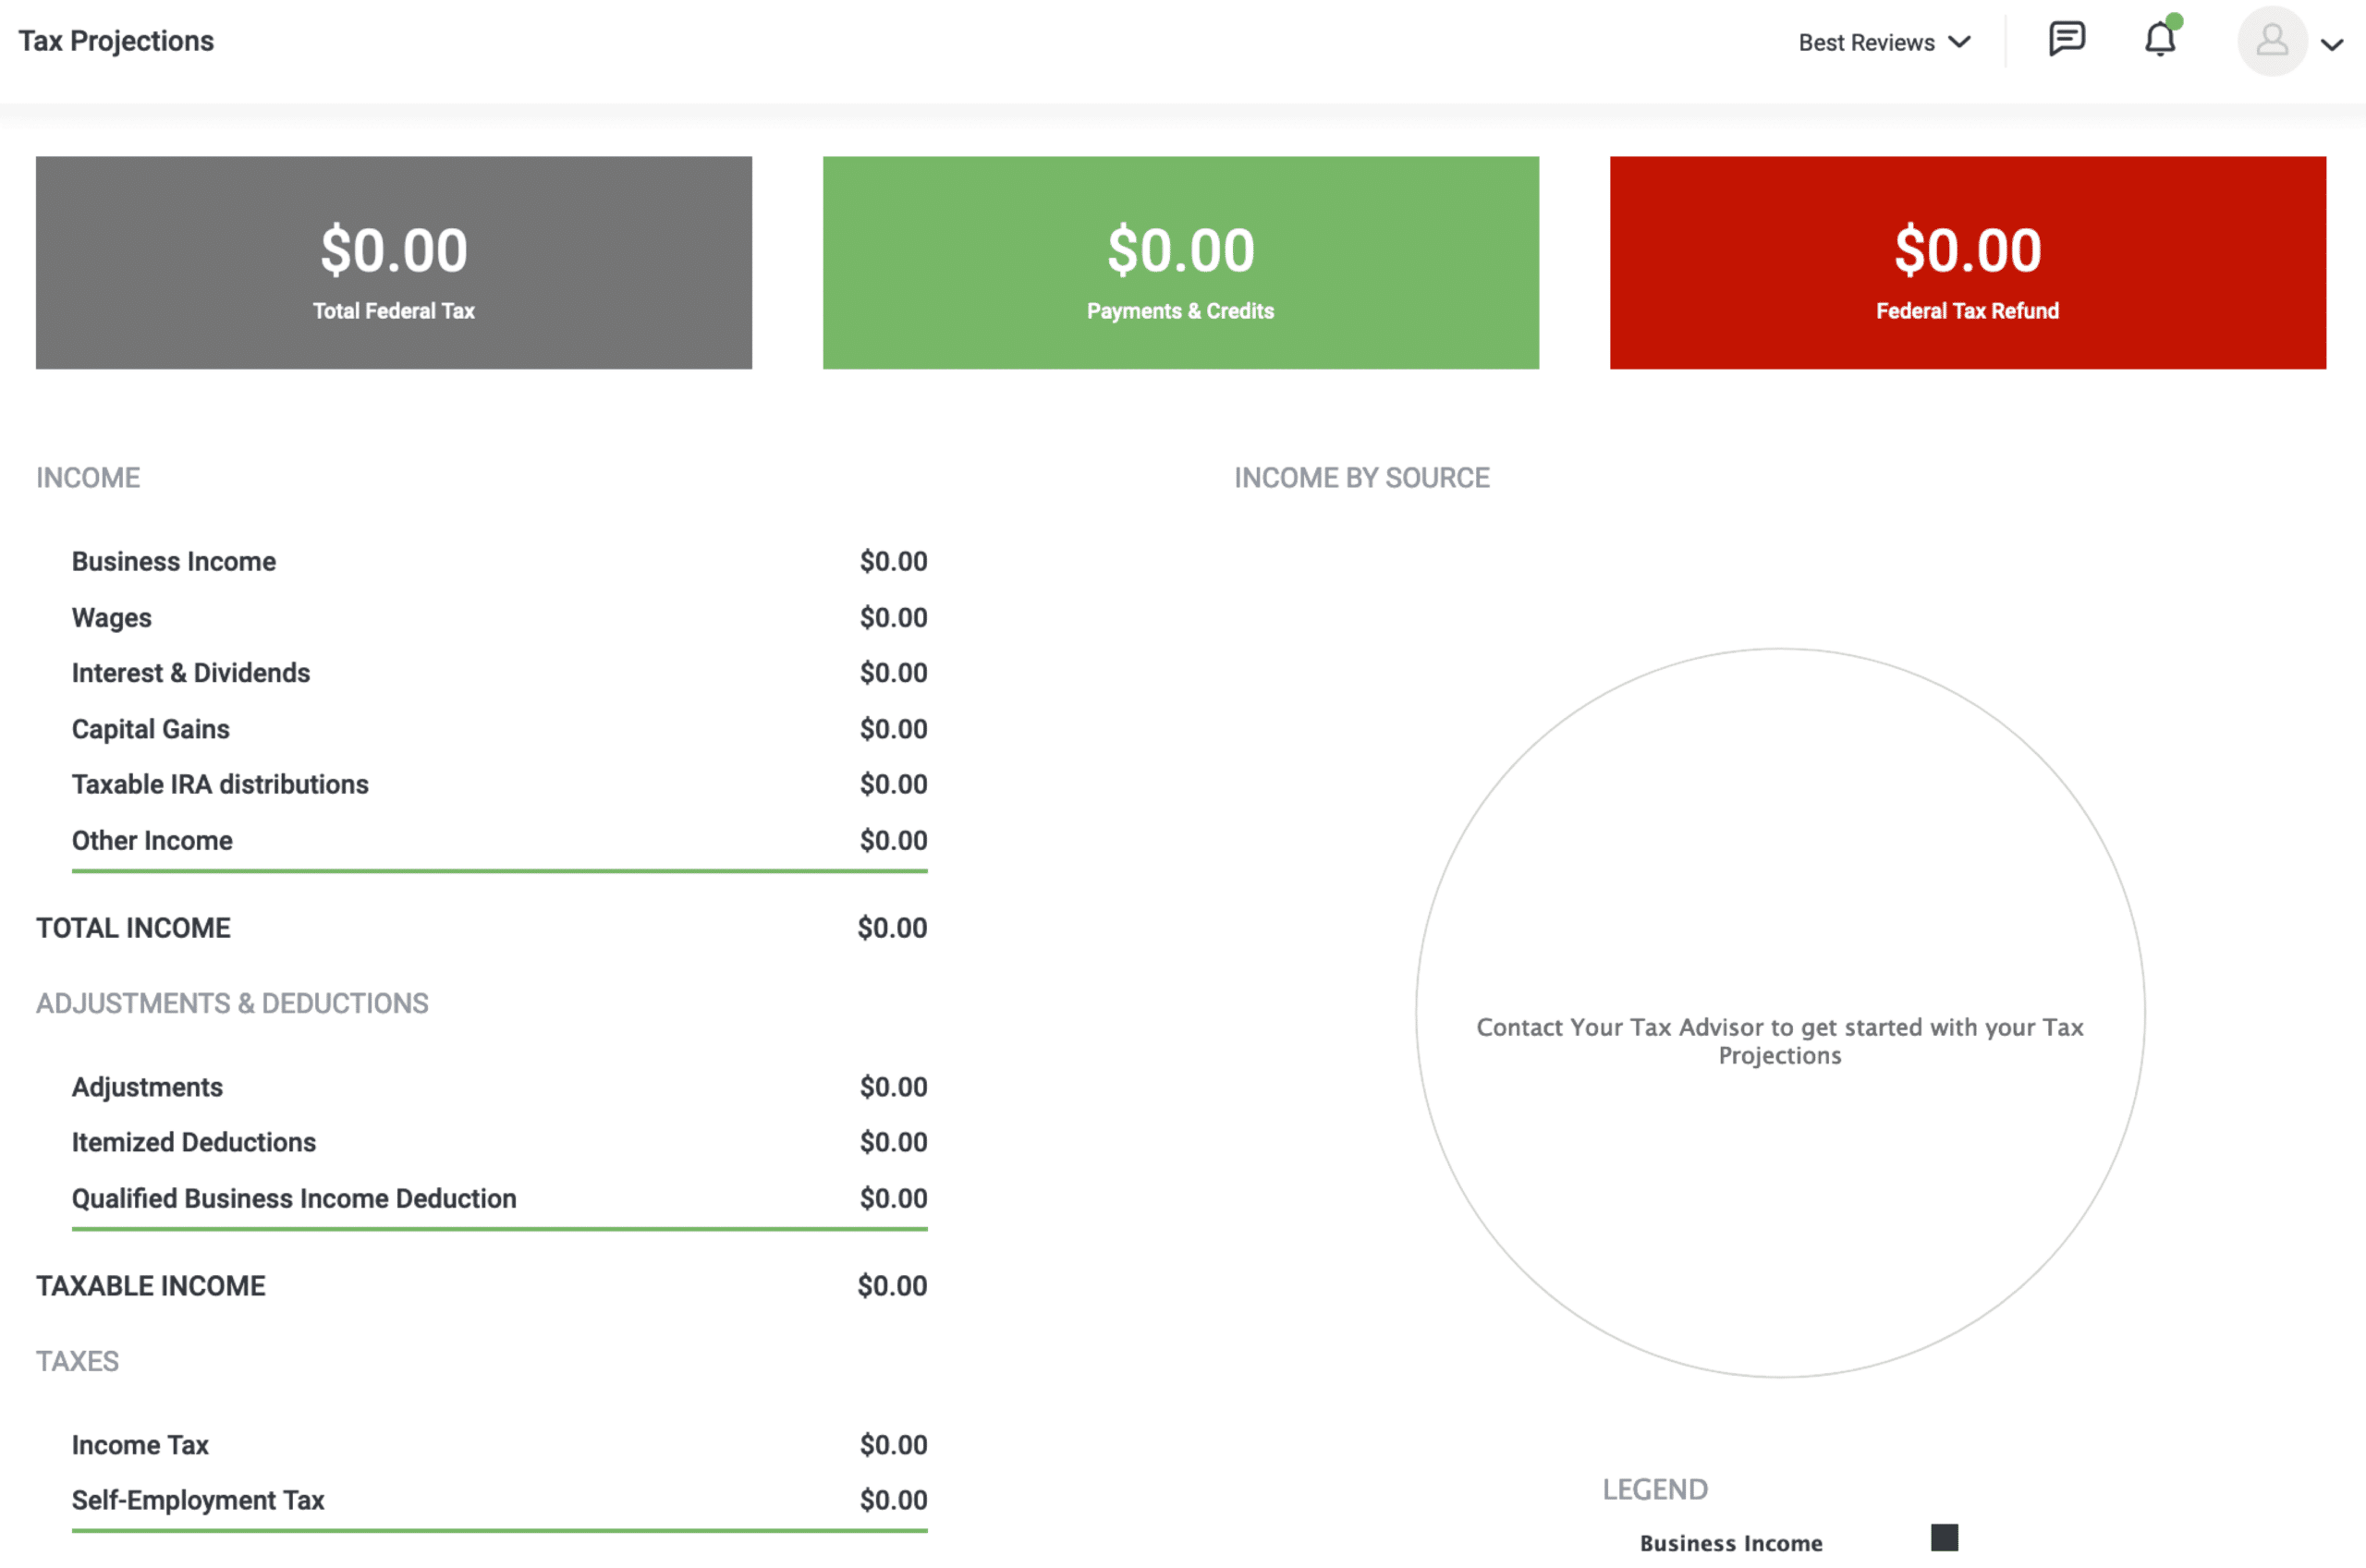Open the chat messages icon
The width and height of the screenshot is (2366, 1568).
pos(2066,41)
